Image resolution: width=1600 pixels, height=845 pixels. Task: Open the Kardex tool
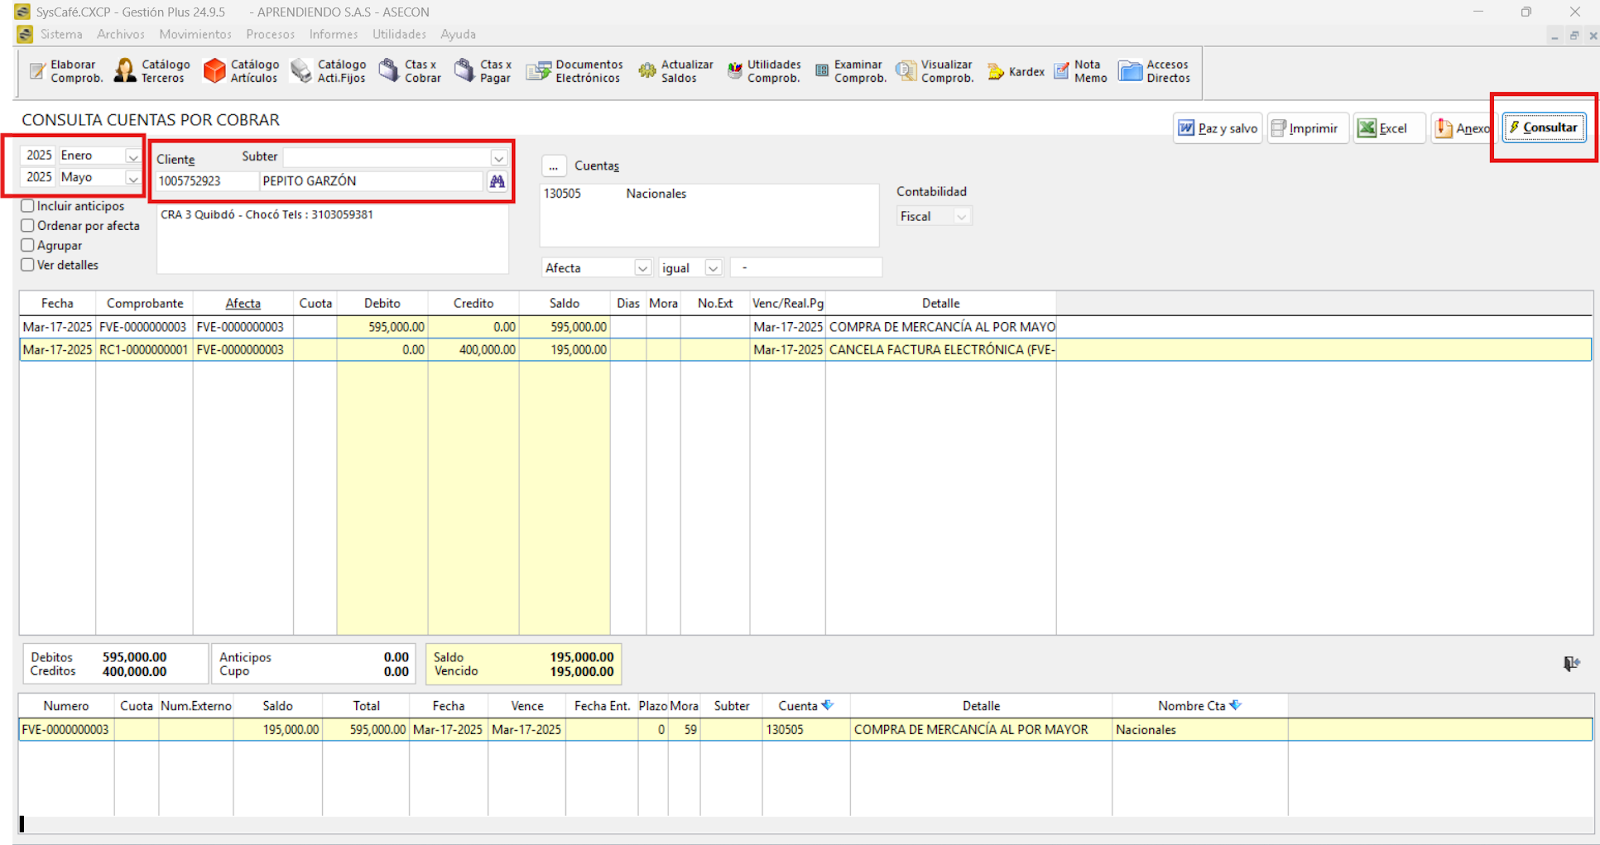tap(1015, 72)
